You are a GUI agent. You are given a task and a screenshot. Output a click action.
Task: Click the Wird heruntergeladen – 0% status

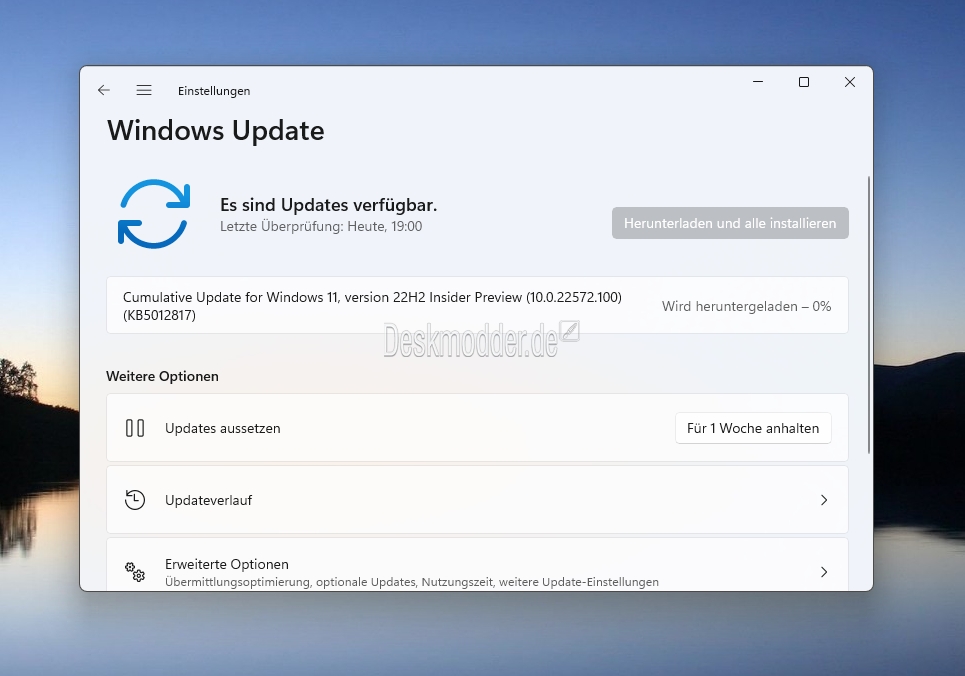746,306
